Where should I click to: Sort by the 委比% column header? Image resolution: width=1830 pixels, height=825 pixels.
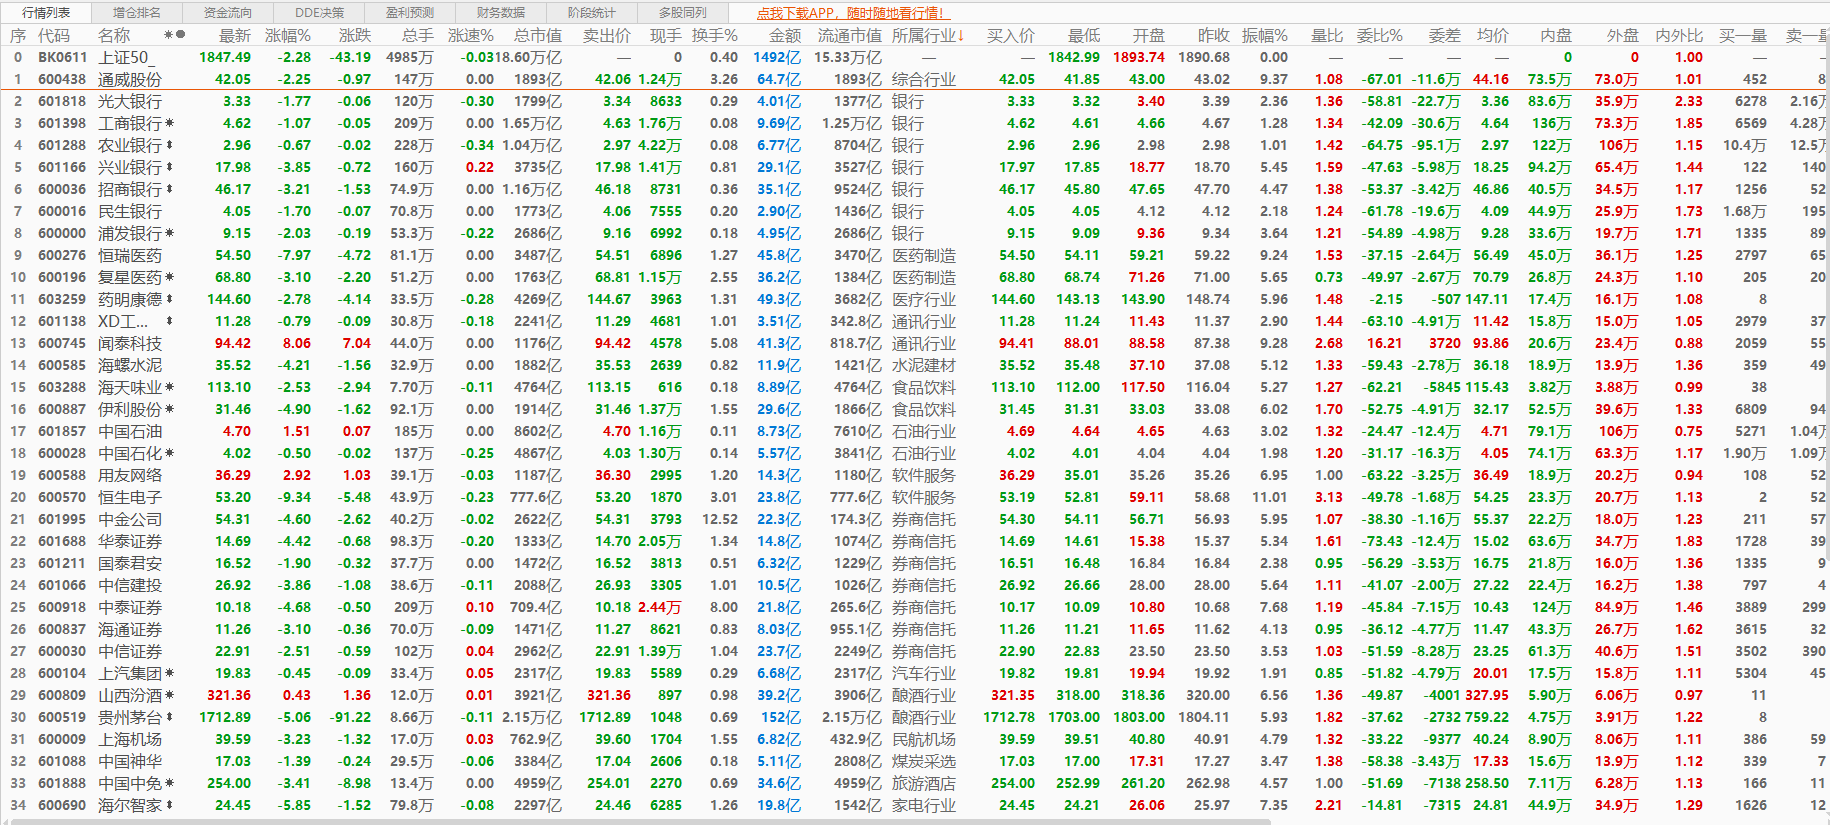[x=1379, y=35]
